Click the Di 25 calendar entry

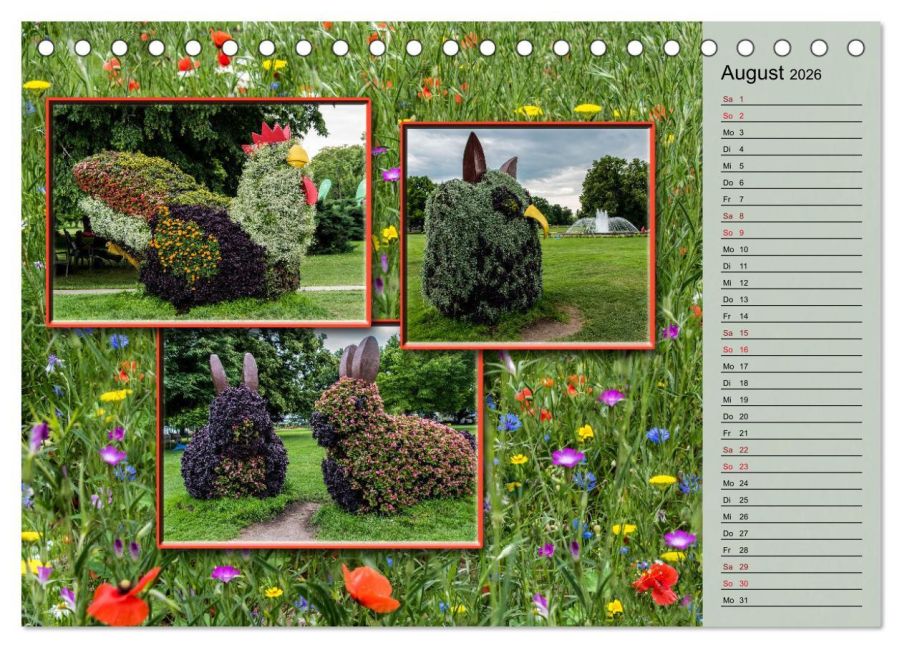pyautogui.click(x=792, y=500)
